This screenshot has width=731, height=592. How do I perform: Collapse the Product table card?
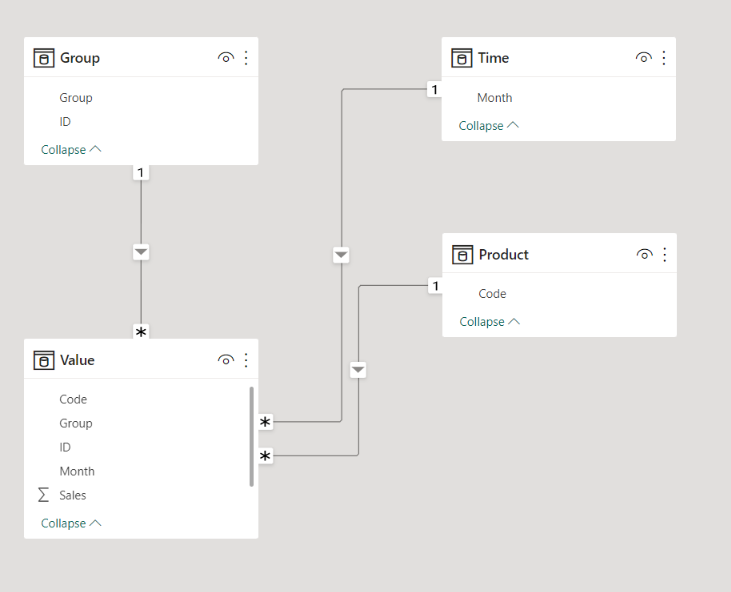490,322
